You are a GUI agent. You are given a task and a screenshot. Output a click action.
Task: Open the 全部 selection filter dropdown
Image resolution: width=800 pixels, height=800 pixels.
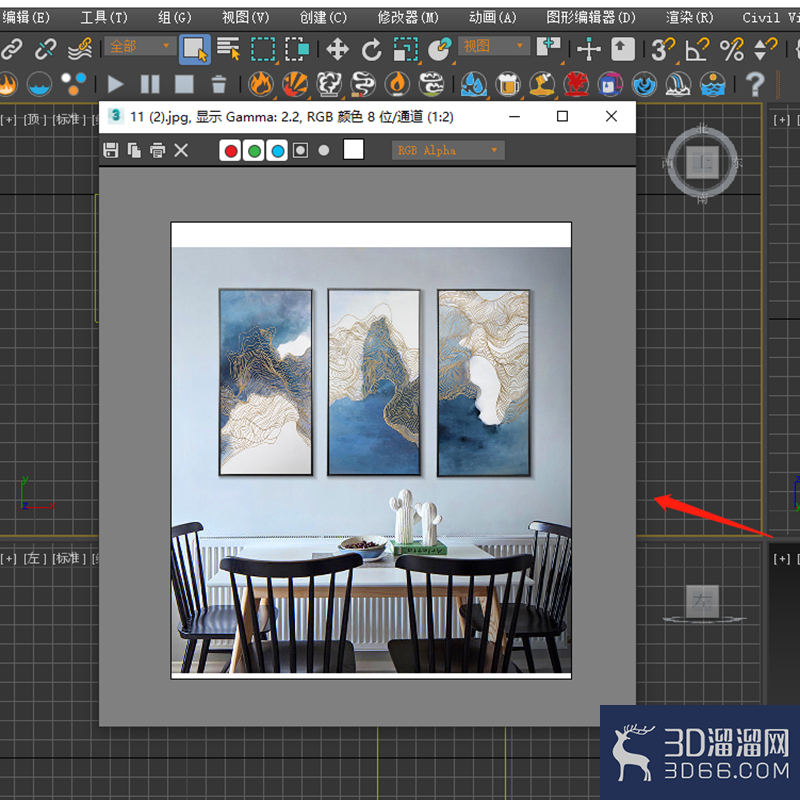pos(140,46)
